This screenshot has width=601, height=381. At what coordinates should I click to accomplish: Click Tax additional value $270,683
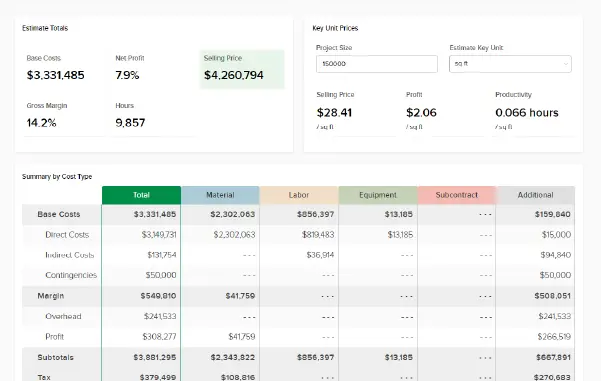(x=552, y=377)
